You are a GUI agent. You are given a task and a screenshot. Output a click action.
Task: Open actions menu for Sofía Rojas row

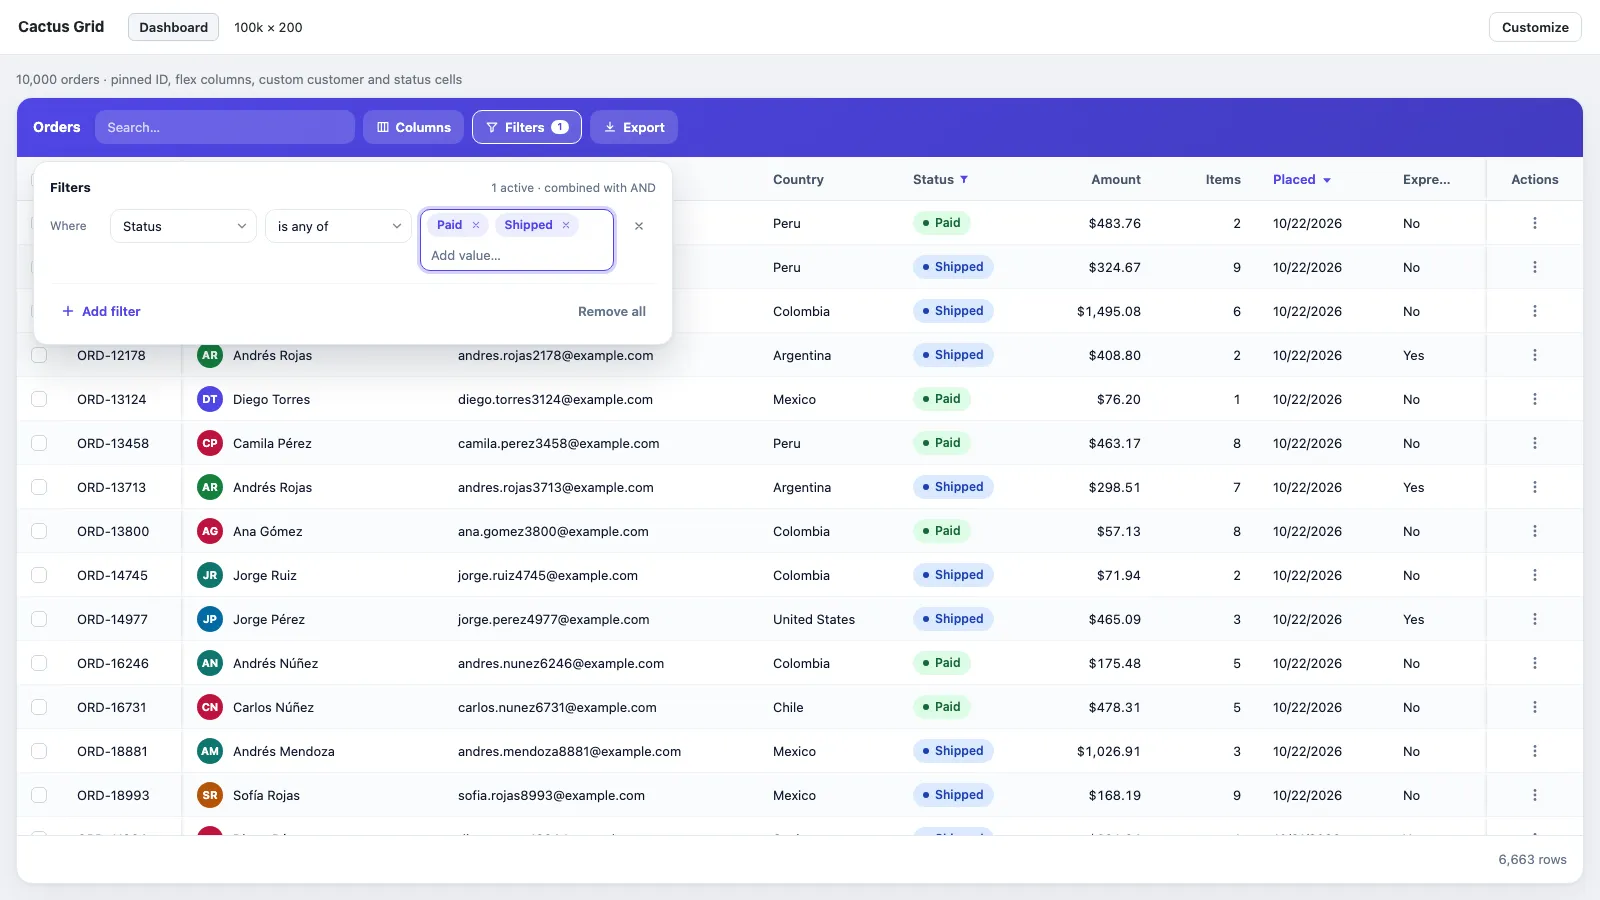coord(1535,795)
